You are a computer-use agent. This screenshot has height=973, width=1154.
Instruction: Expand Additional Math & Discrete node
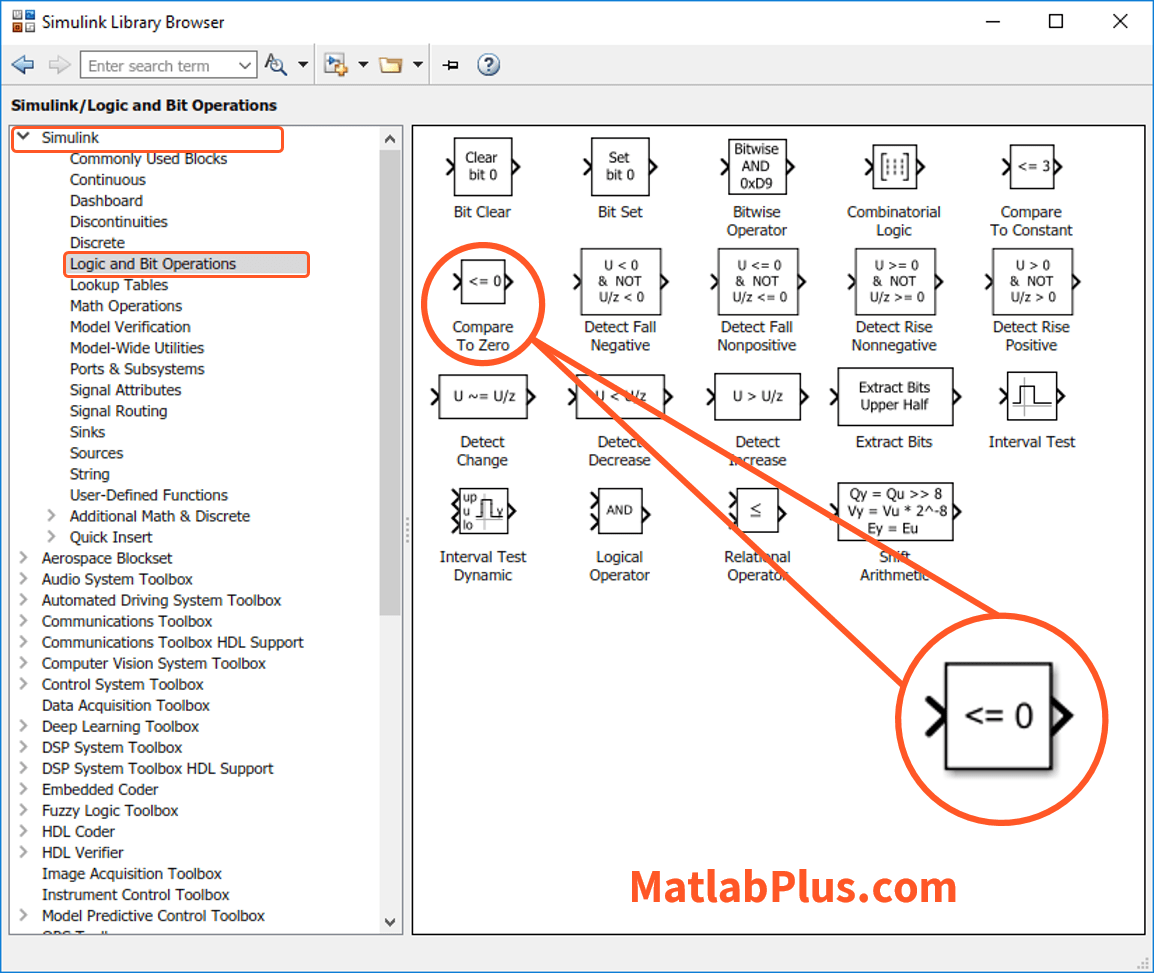point(52,515)
